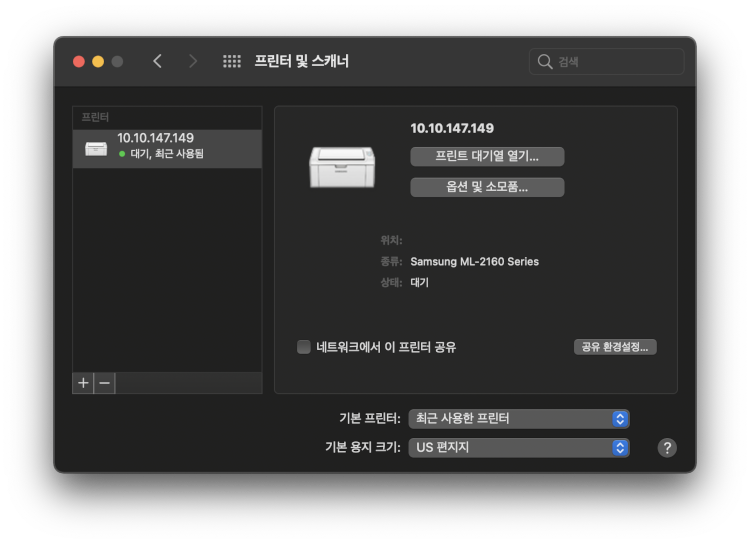Open 공유 환경설정 button
750x544 pixels.
point(615,347)
